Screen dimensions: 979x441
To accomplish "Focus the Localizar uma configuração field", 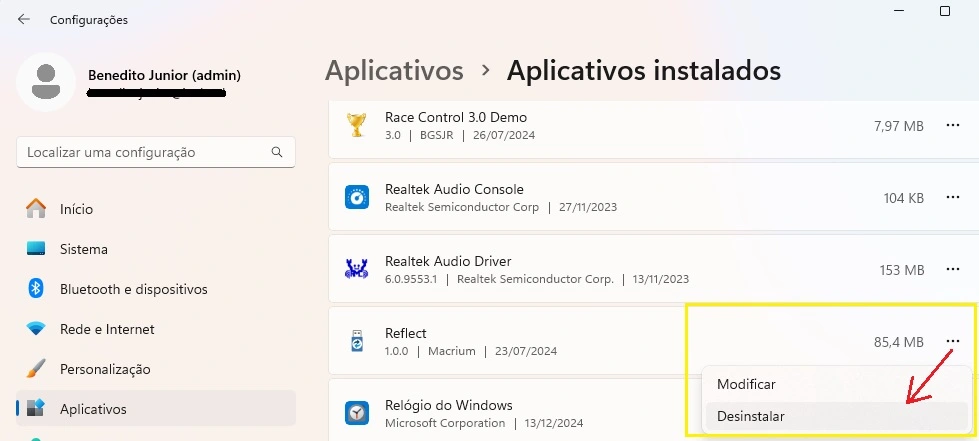I will 156,152.
